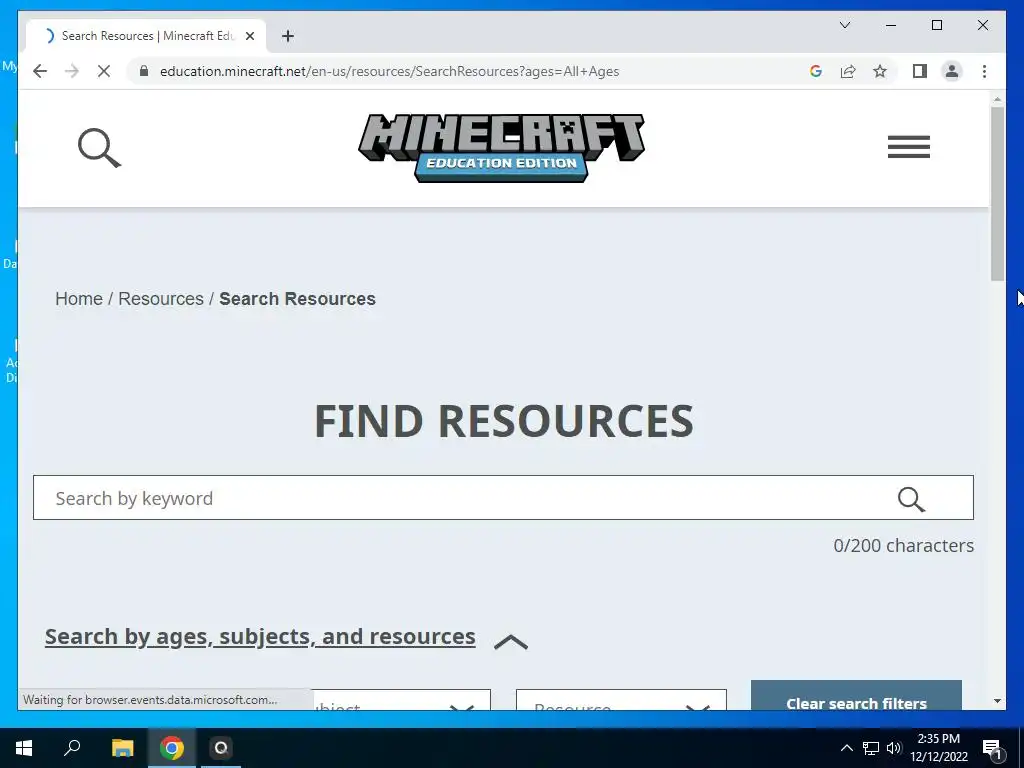Open the hamburger navigation menu
The width and height of the screenshot is (1024, 768).
pyautogui.click(x=908, y=147)
